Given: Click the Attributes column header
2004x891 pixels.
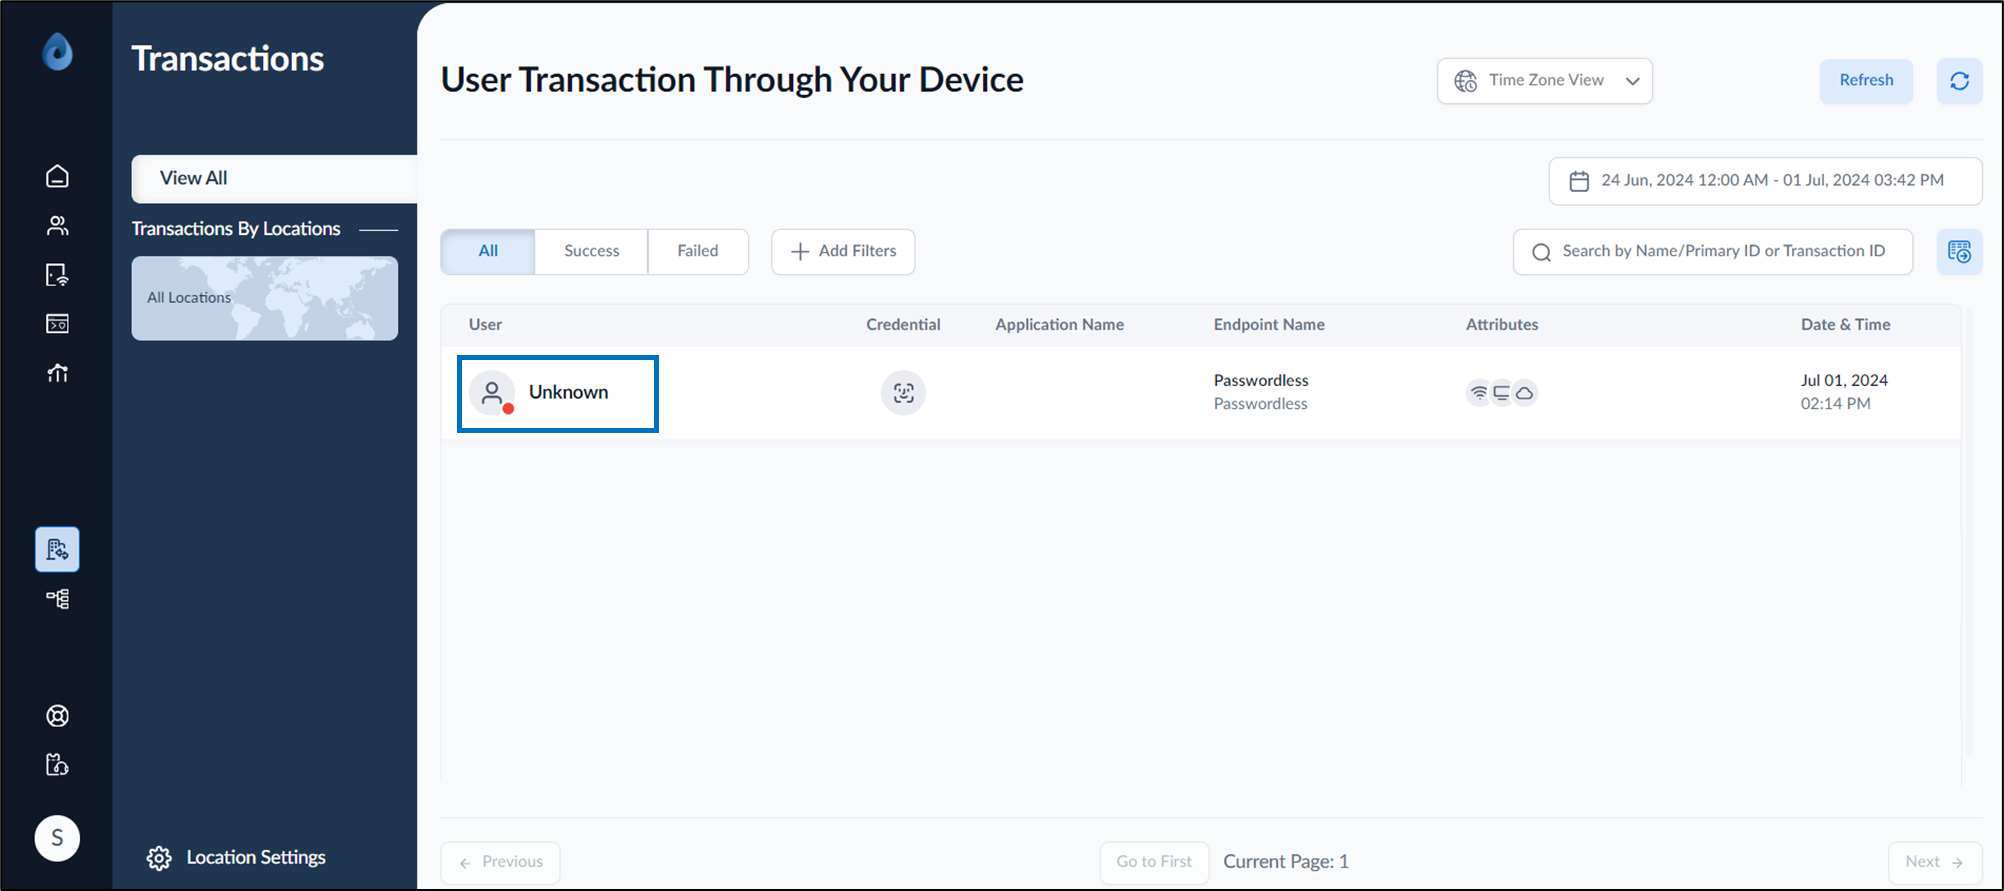Looking at the screenshot, I should click(x=1502, y=324).
